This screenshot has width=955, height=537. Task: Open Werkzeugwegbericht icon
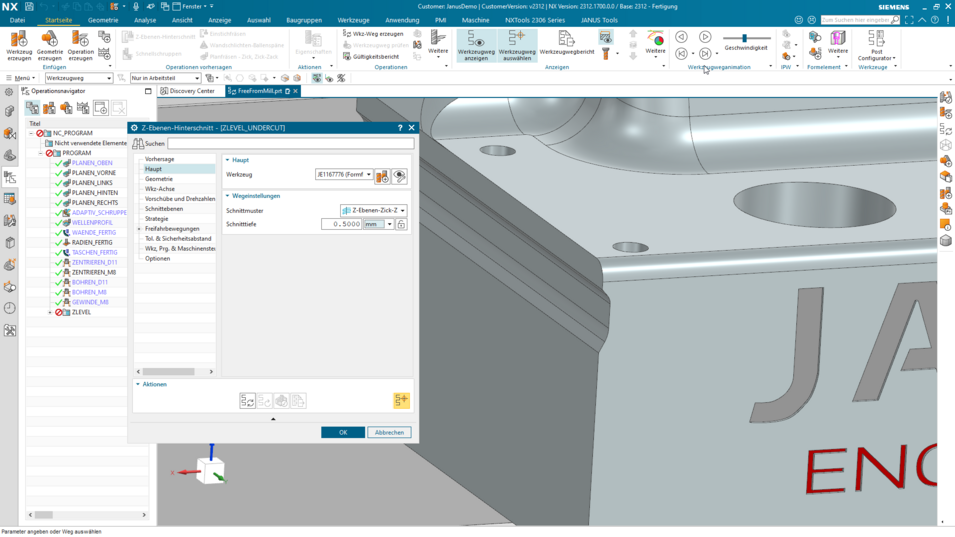pyautogui.click(x=566, y=44)
